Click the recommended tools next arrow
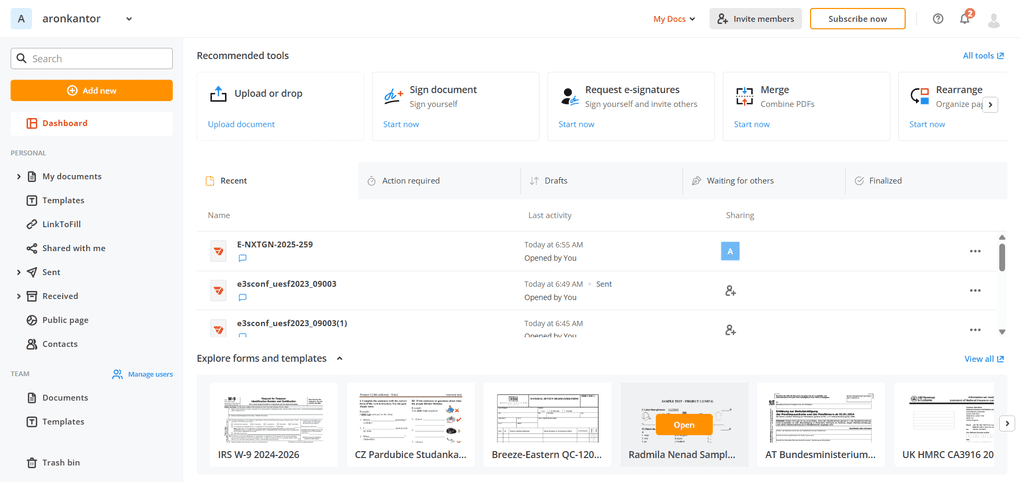Image resolution: width=1020 pixels, height=482 pixels. coord(990,105)
